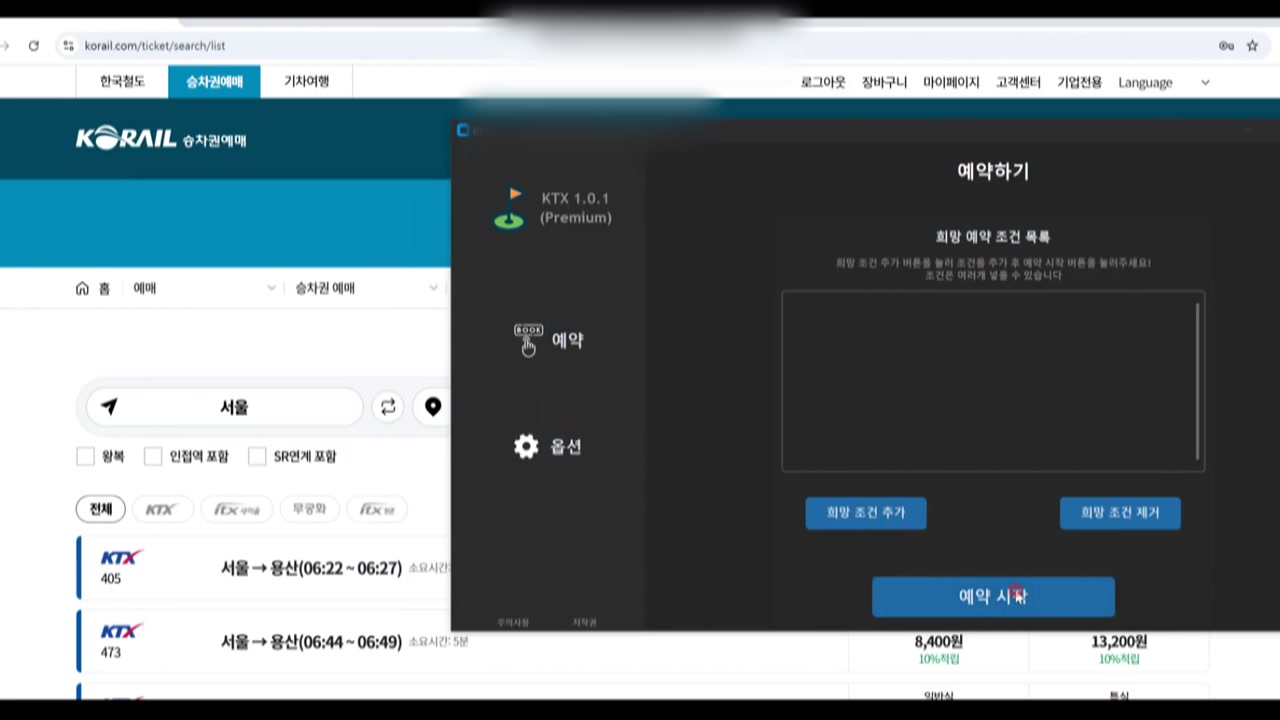Open 장바구니 in top menu
Image resolution: width=1280 pixels, height=720 pixels.
click(x=884, y=82)
